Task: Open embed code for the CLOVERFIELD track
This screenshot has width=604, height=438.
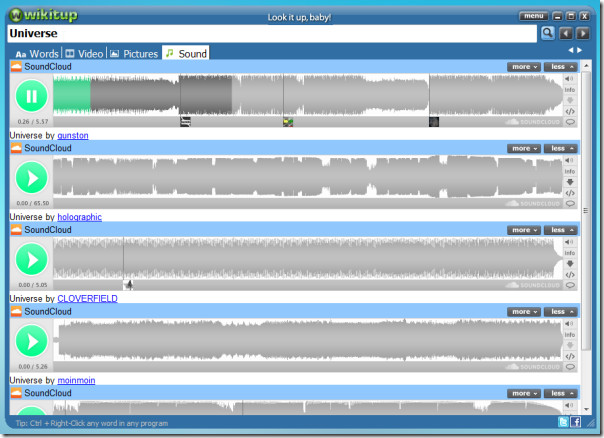Action: tap(570, 275)
